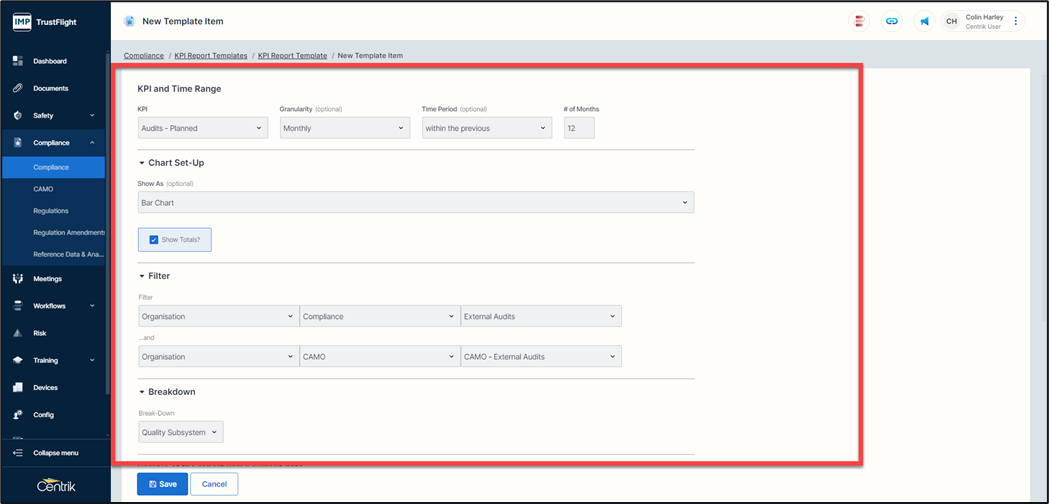Click the red stacked-bars icon in header
1049x504 pixels.
click(x=859, y=21)
